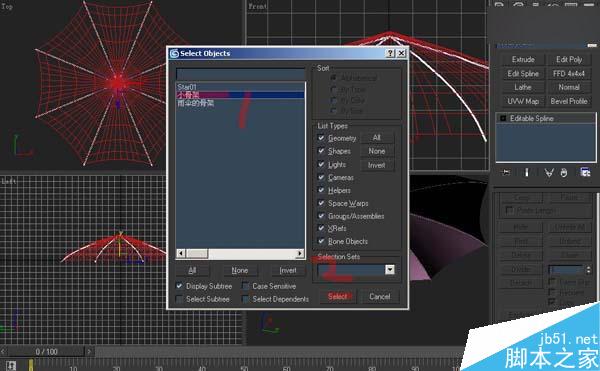This screenshot has width=600, height=371.
Task: Click the Make Unique icon below the stack
Action: tap(549, 173)
